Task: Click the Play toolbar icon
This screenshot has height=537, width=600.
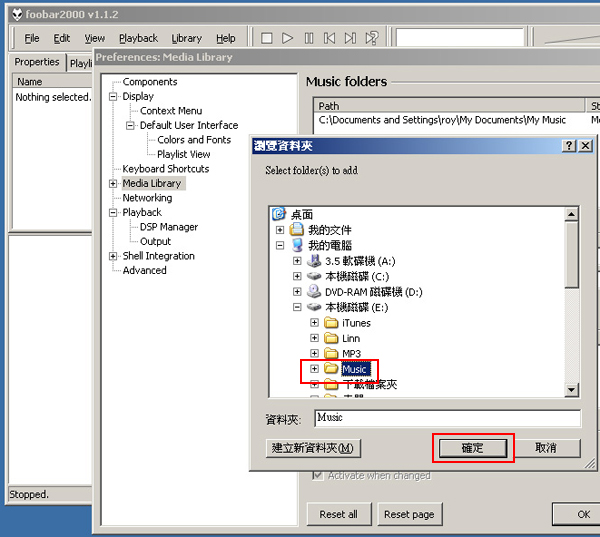Action: coord(287,38)
